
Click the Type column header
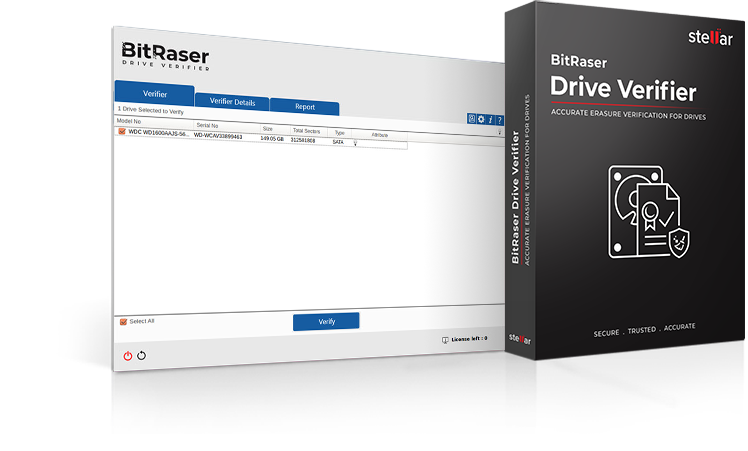click(340, 133)
